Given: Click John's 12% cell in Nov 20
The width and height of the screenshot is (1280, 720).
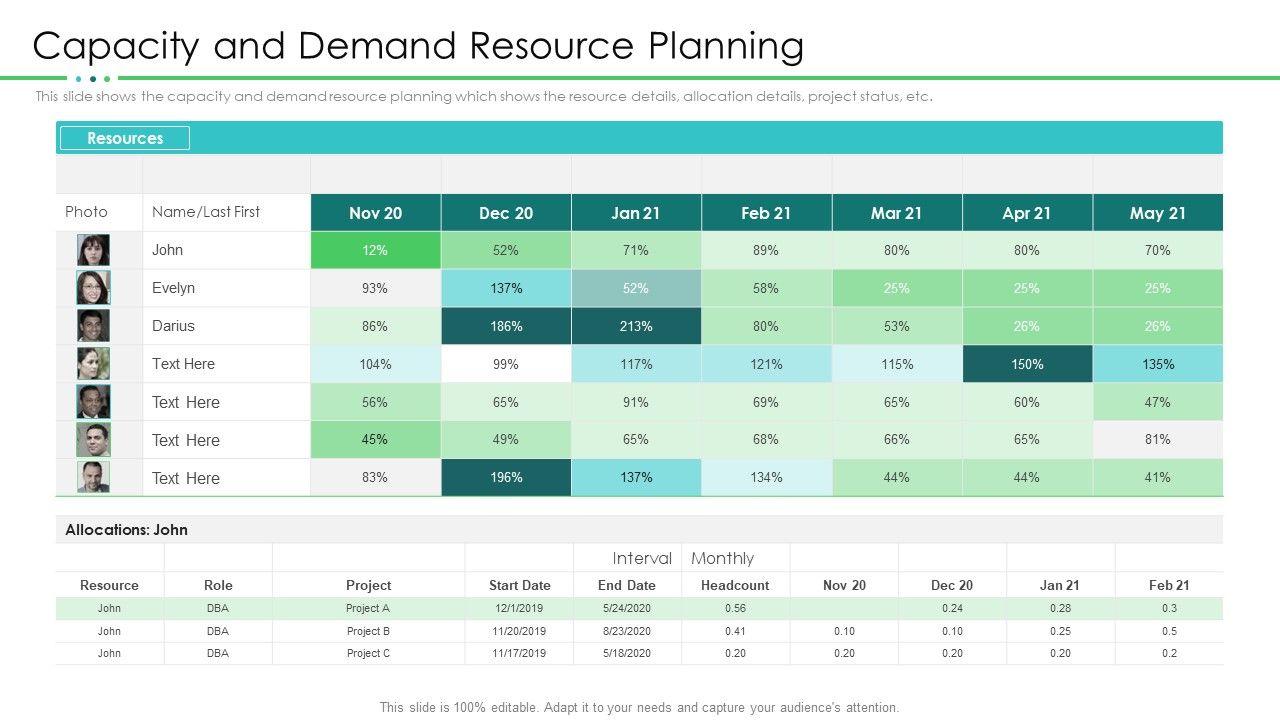Looking at the screenshot, I should tap(375, 250).
